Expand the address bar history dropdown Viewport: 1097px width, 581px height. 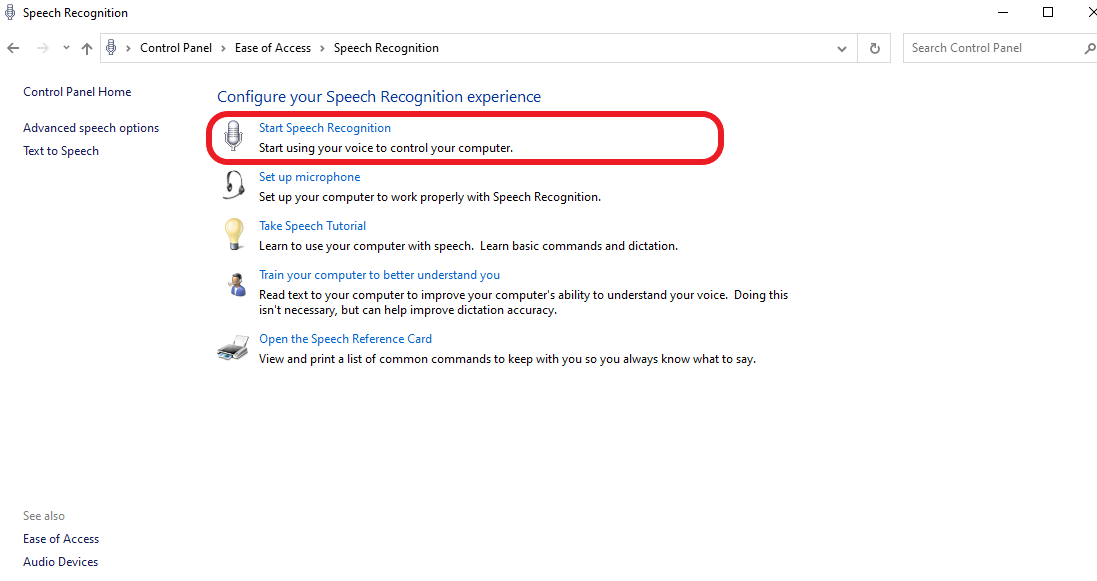[842, 48]
